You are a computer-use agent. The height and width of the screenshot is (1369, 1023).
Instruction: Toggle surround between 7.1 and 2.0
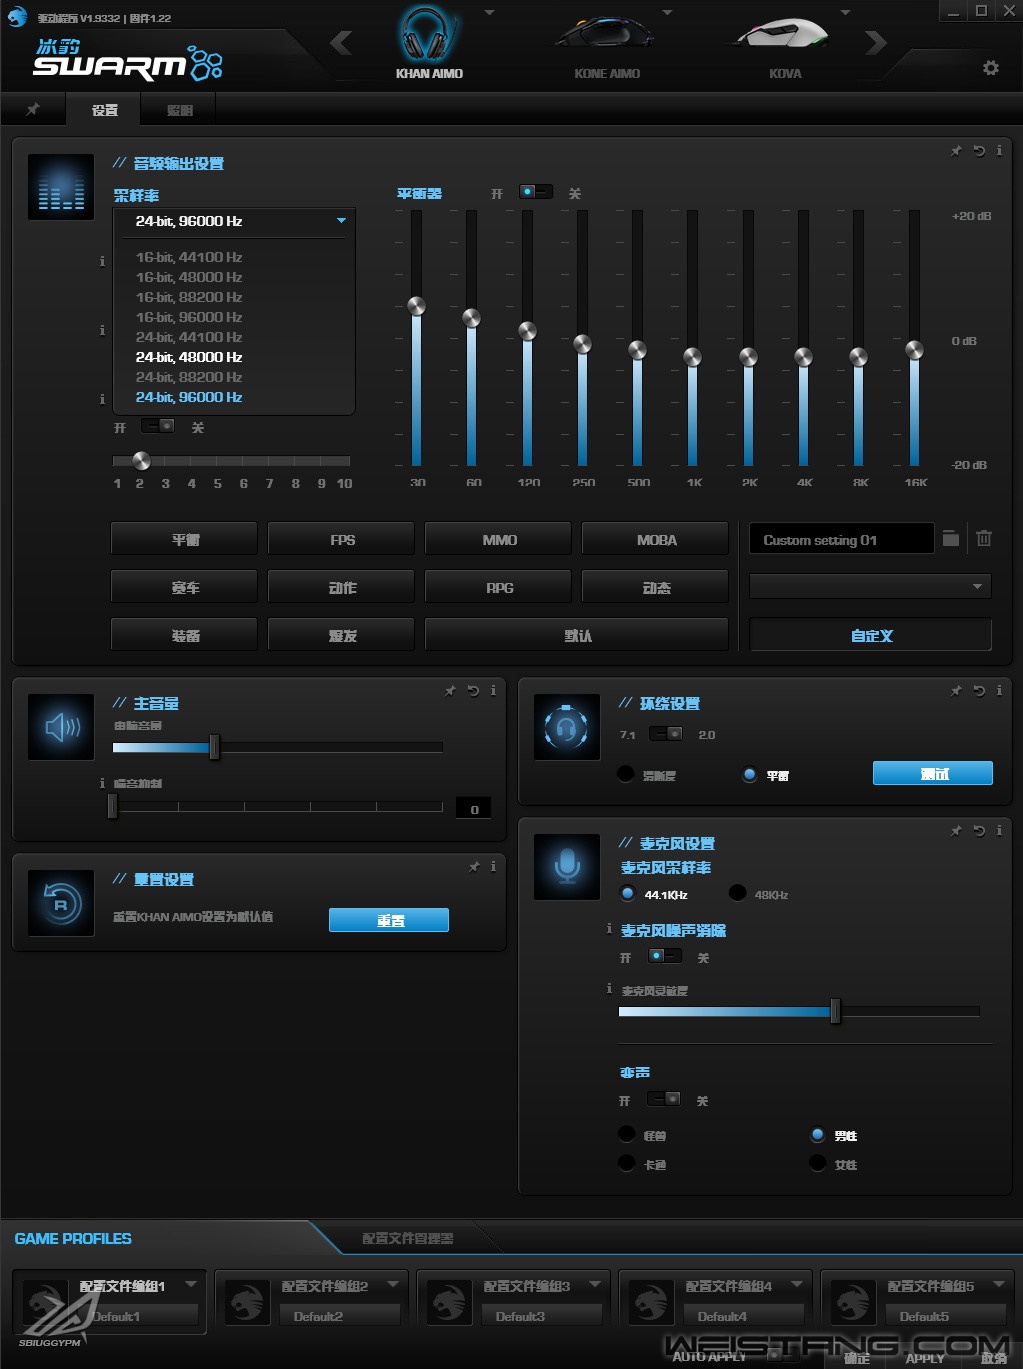[x=666, y=734]
